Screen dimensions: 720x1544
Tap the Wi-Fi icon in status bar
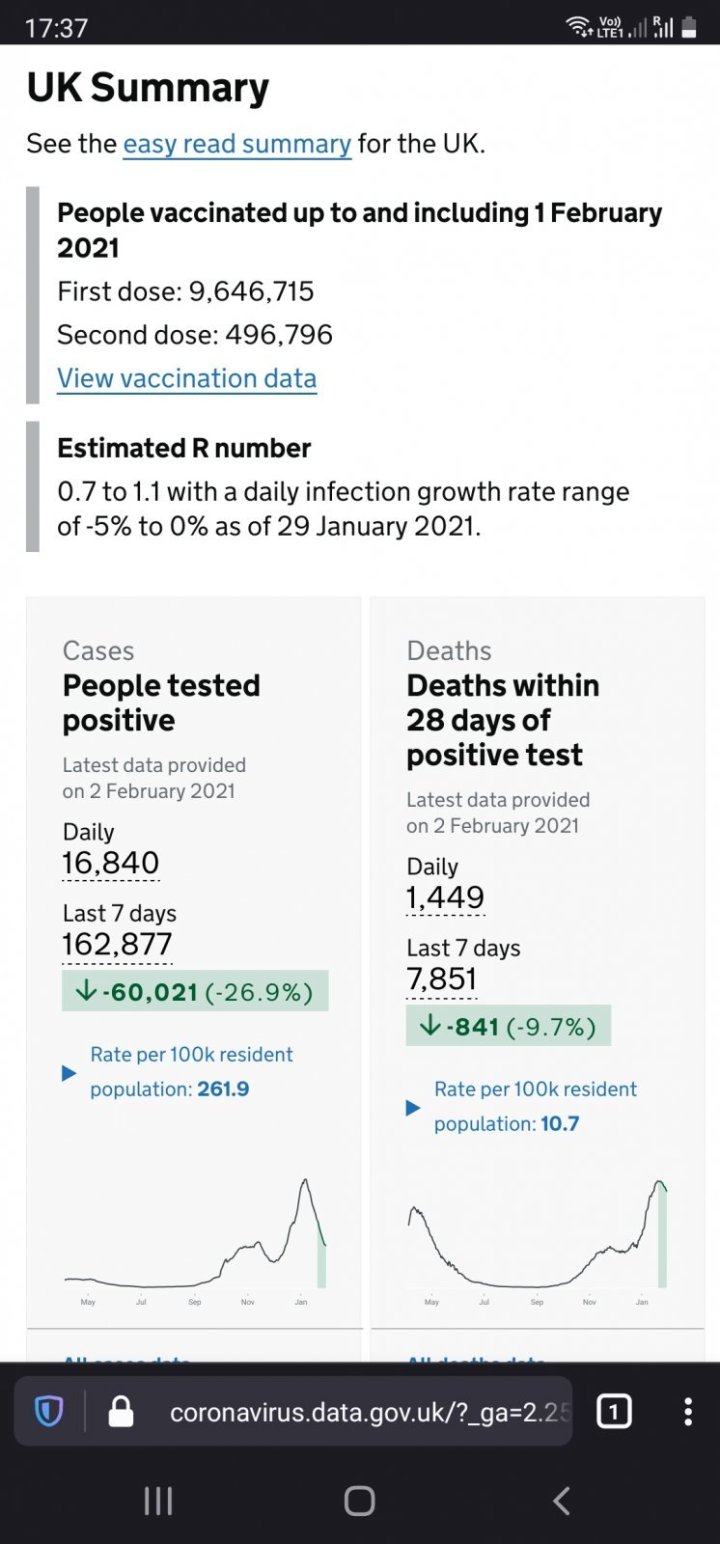pyautogui.click(x=579, y=29)
